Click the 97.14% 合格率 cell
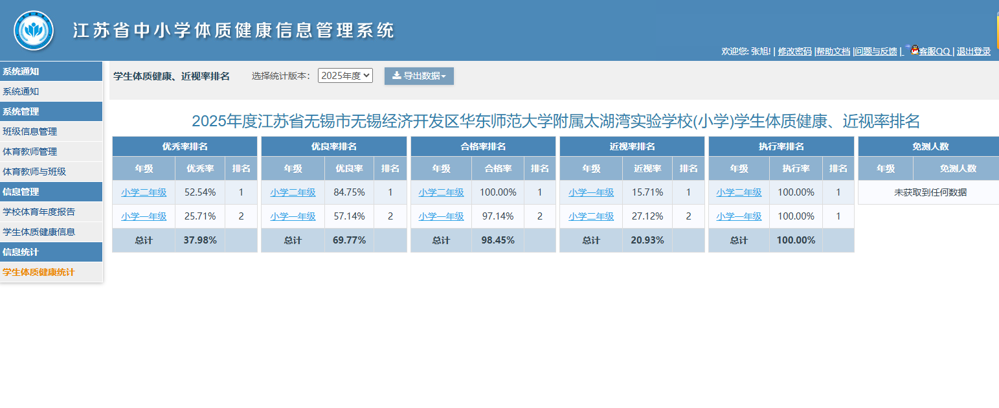Screen dimensions: 999x408 point(498,217)
